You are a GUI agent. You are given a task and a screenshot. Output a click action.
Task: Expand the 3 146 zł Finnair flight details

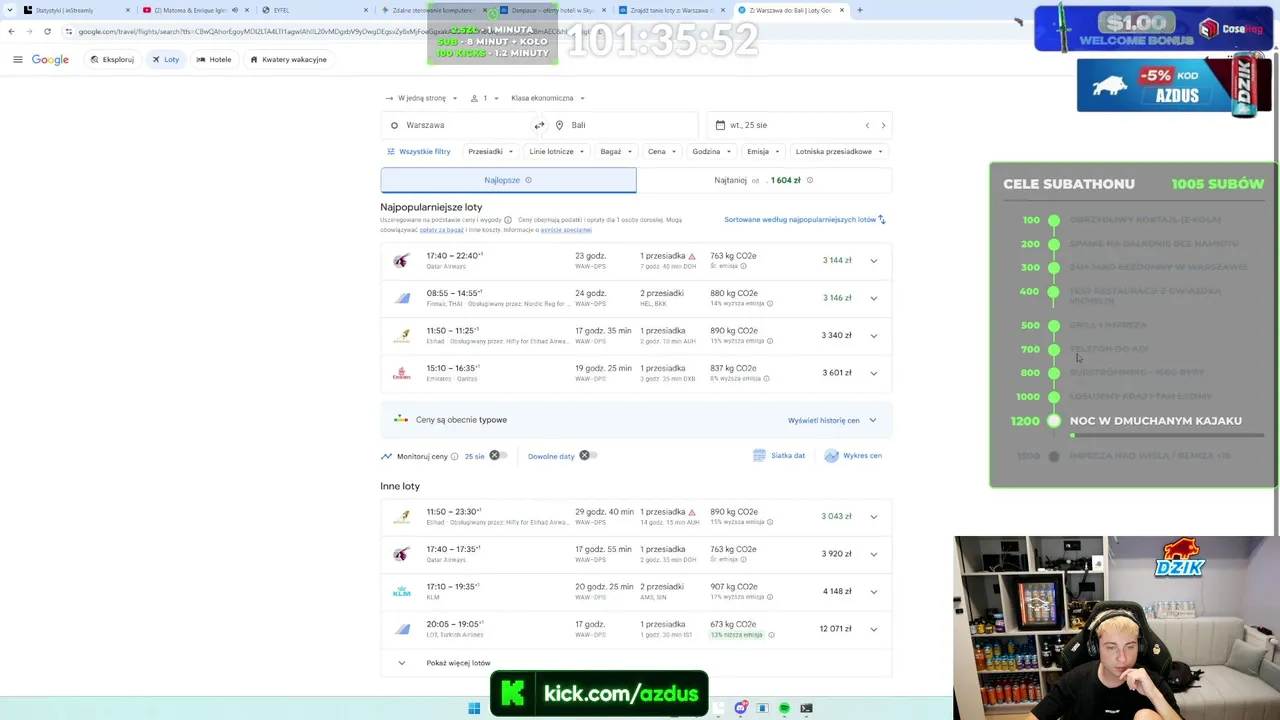873,298
